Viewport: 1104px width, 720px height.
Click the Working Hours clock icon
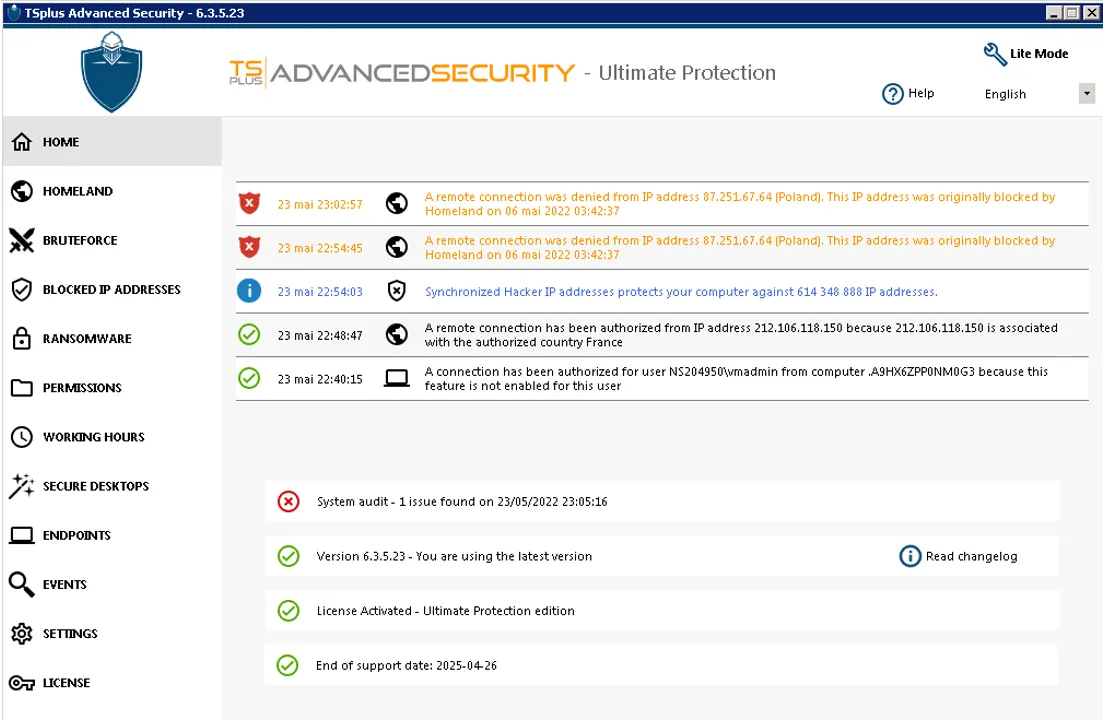[22, 437]
